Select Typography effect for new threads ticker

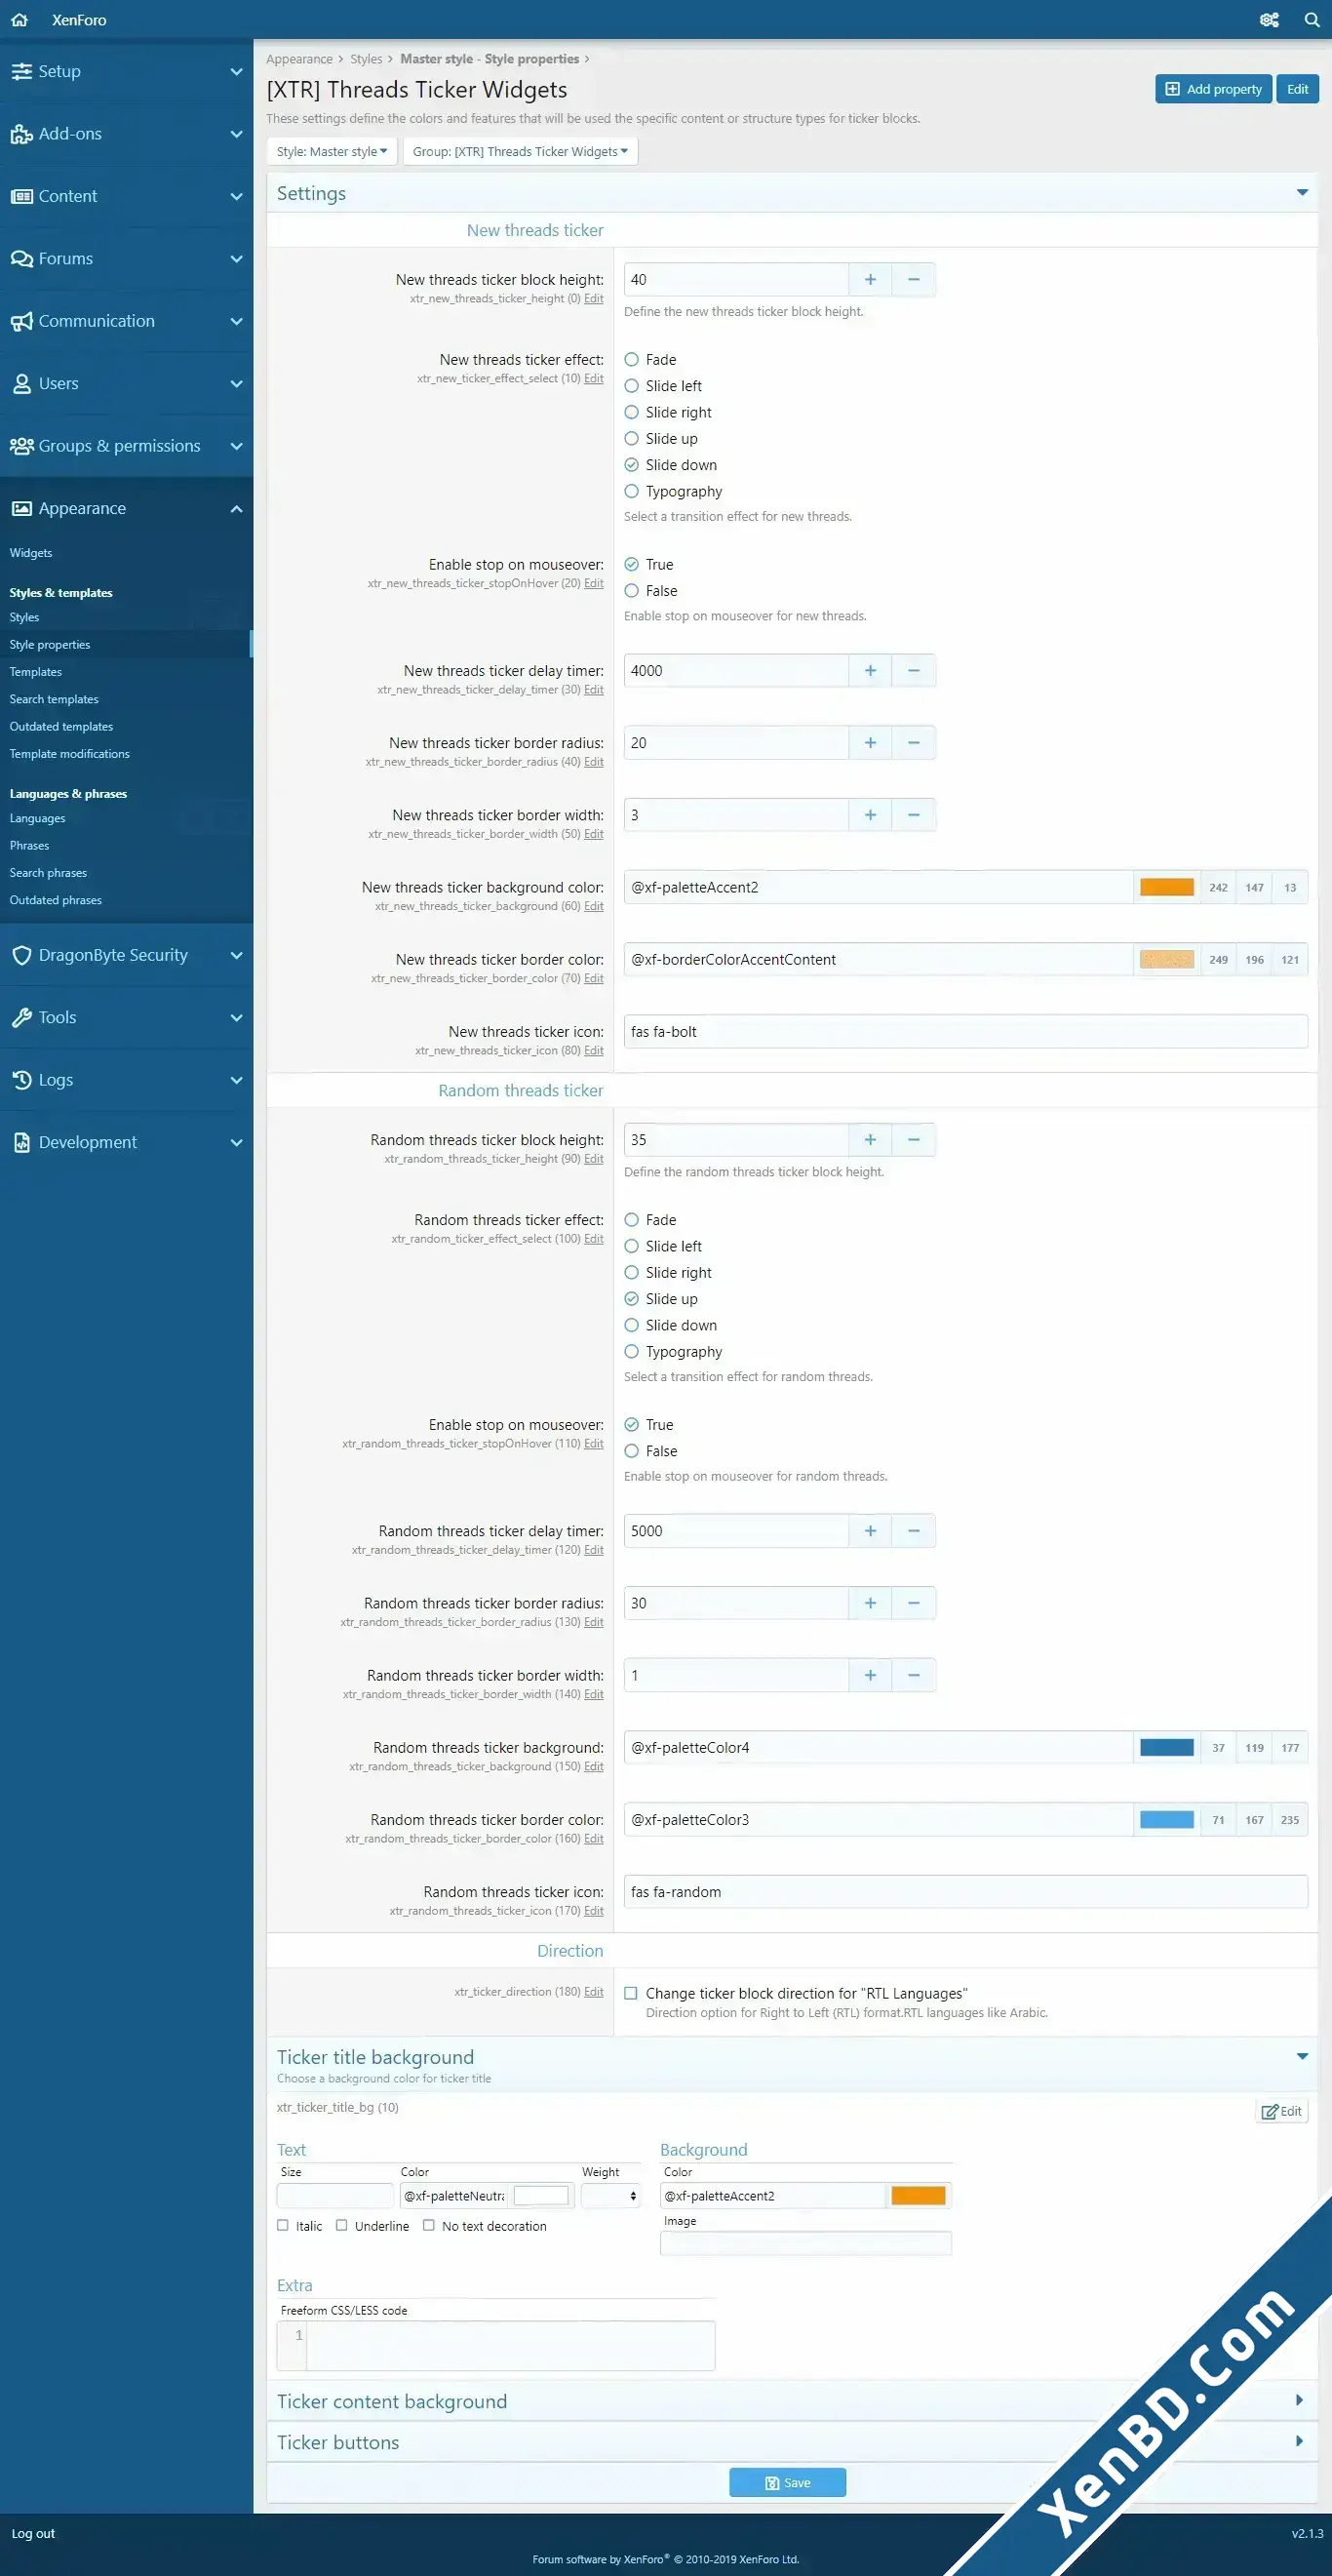(x=632, y=491)
